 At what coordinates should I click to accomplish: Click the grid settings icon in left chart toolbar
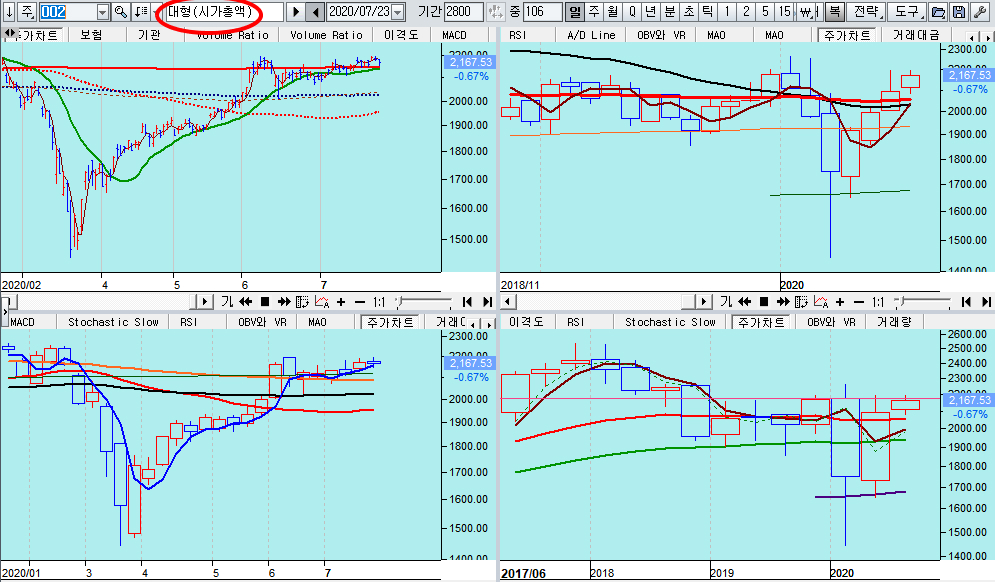pos(303,301)
